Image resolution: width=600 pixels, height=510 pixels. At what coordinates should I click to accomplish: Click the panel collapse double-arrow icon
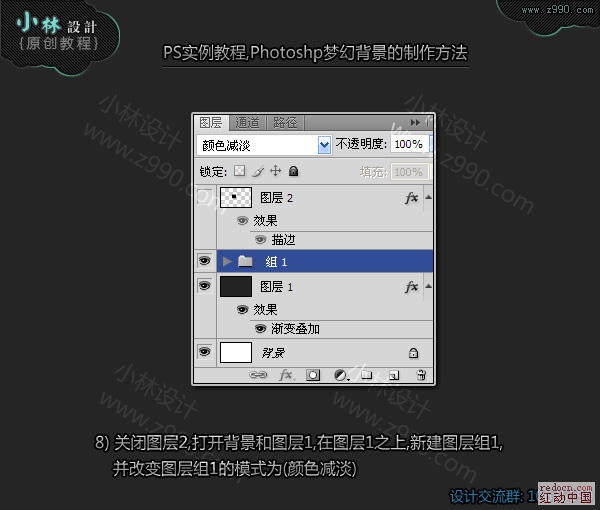415,122
